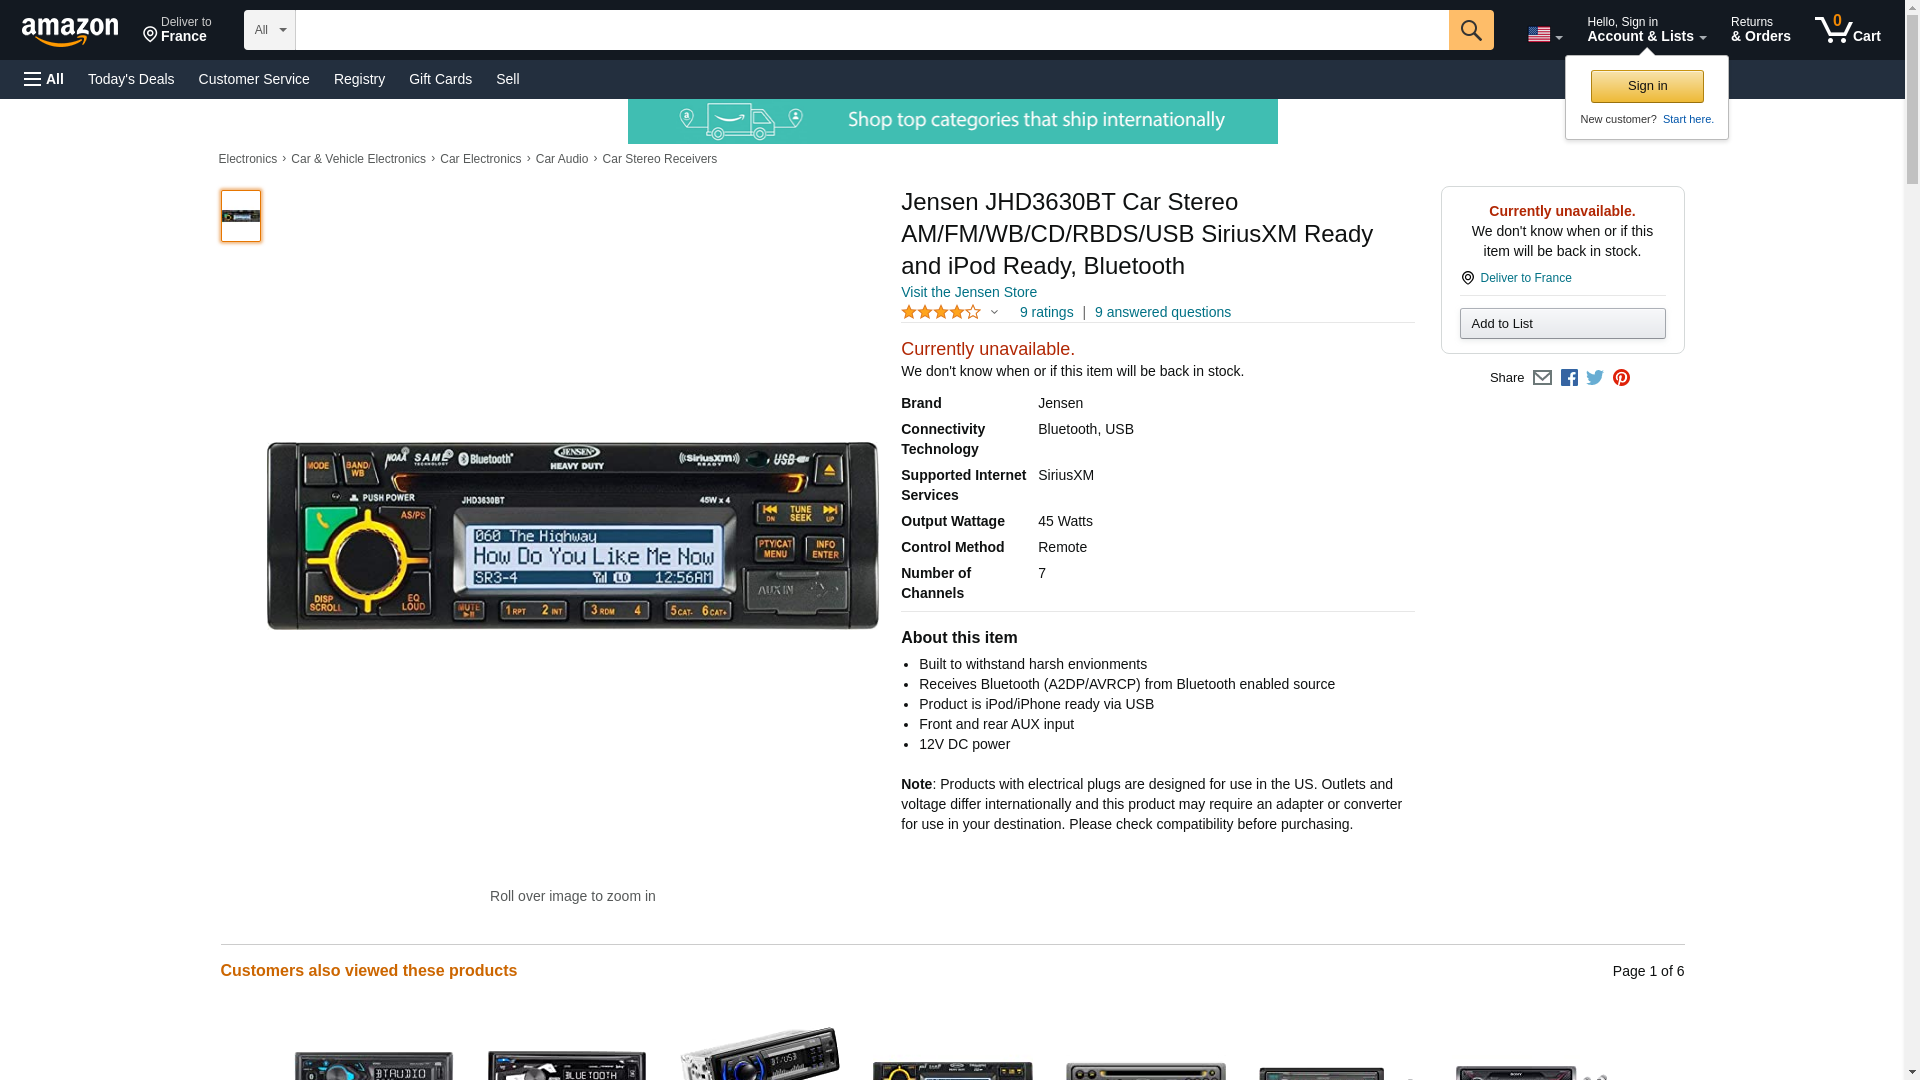1920x1080 pixels.
Task: Share product on Twitter icon
Action: click(x=1595, y=378)
